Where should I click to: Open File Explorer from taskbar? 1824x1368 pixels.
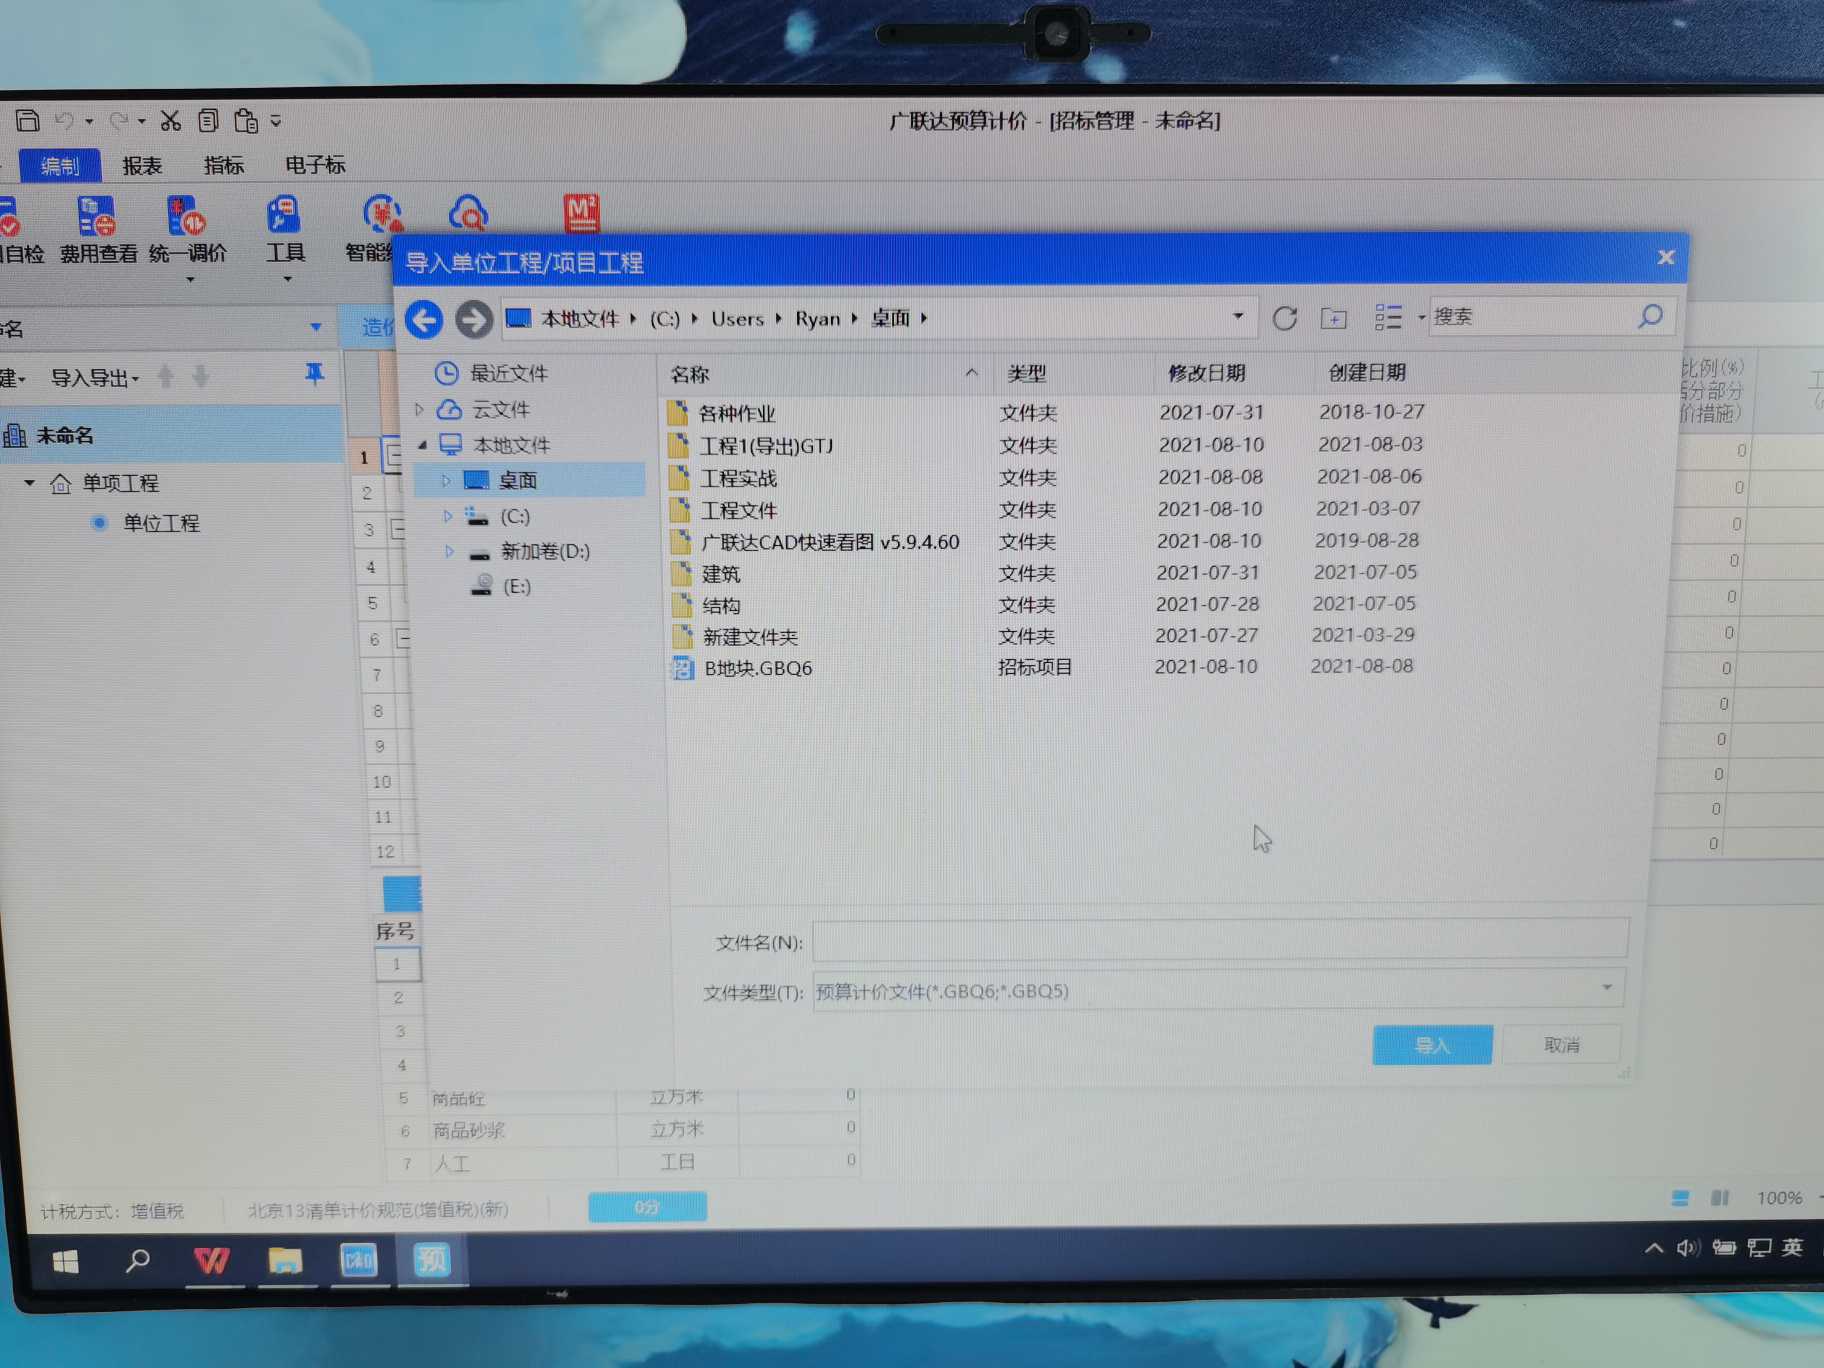tap(285, 1260)
